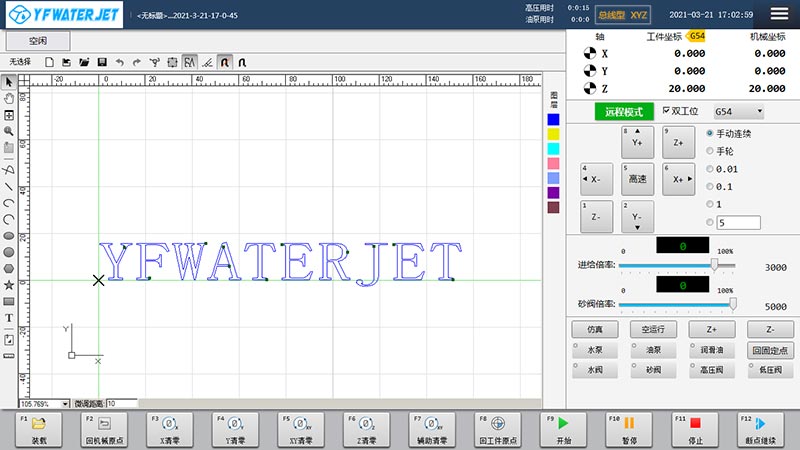Select the straight line drawing tool
This screenshot has width=800, height=450.
tap(9, 187)
